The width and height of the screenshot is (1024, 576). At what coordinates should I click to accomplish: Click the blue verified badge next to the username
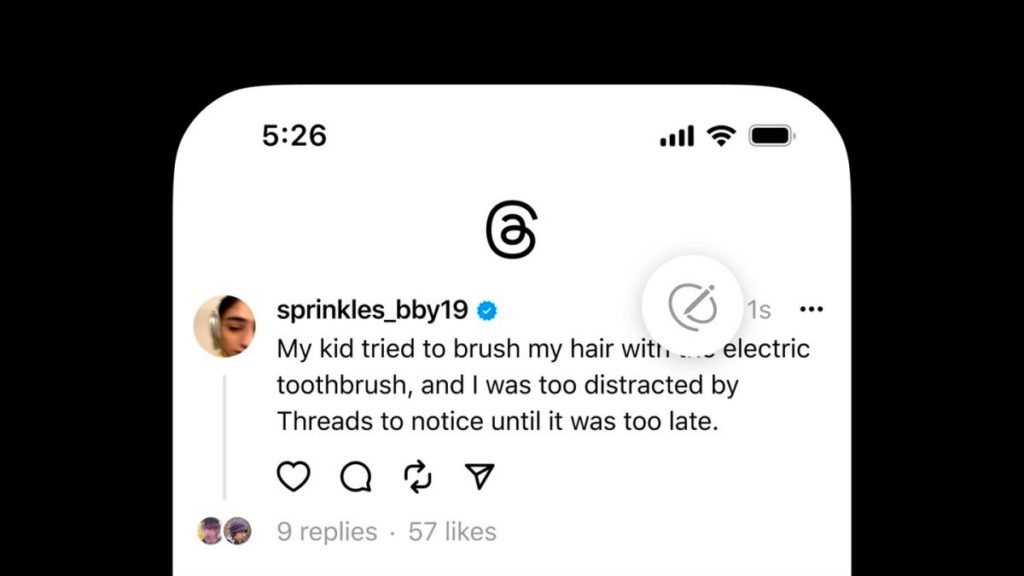pyautogui.click(x=487, y=310)
